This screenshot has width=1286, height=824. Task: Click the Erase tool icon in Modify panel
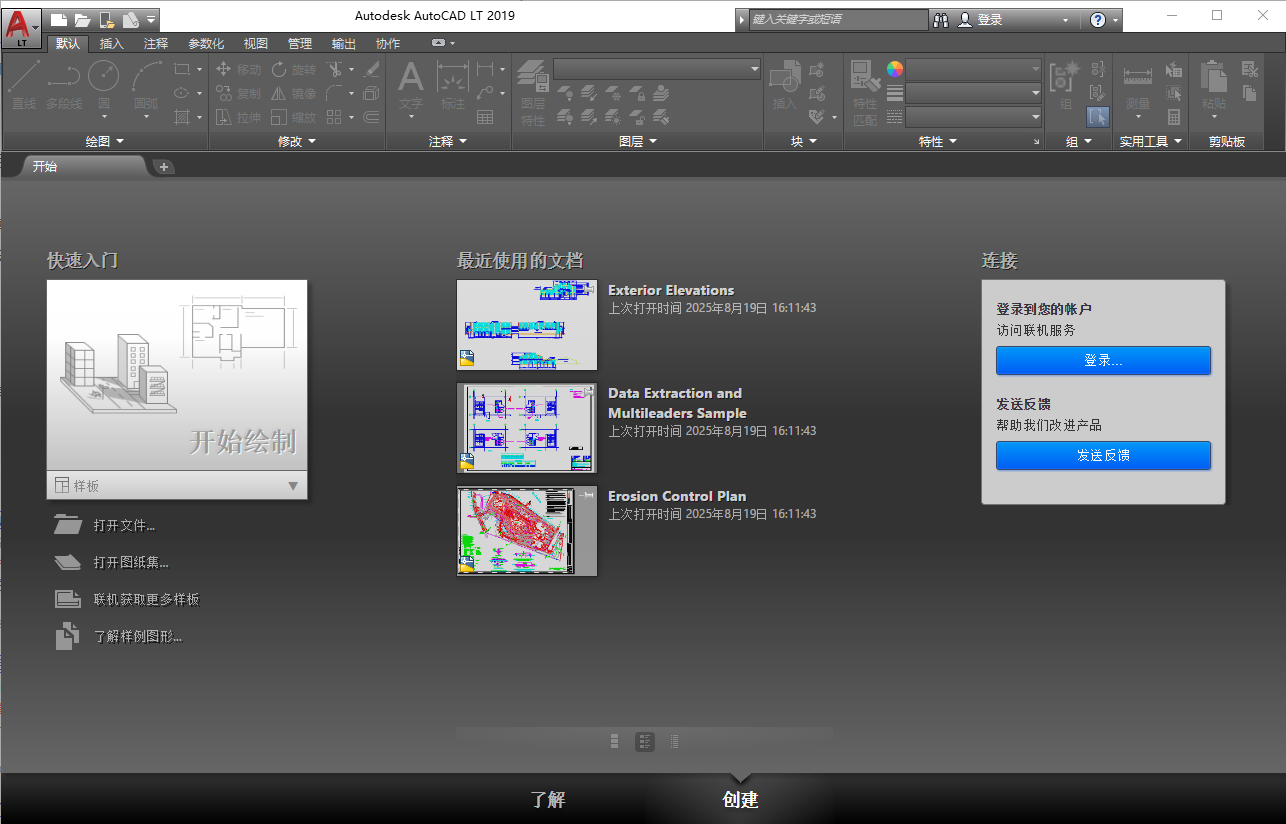(372, 69)
